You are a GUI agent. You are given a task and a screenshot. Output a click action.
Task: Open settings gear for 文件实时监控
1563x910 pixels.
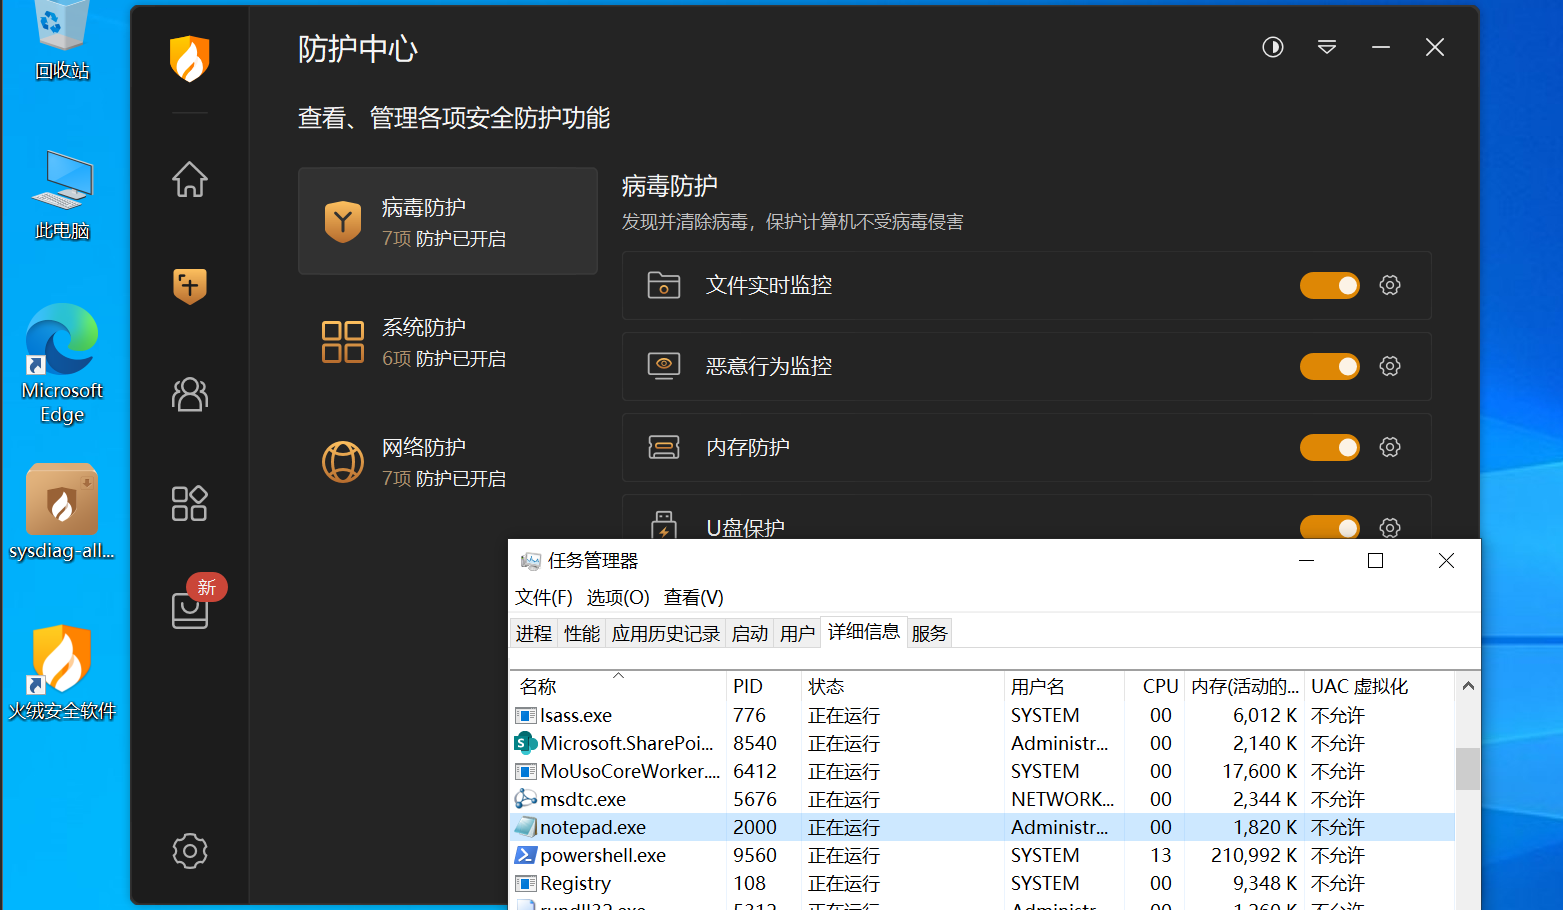click(1389, 285)
